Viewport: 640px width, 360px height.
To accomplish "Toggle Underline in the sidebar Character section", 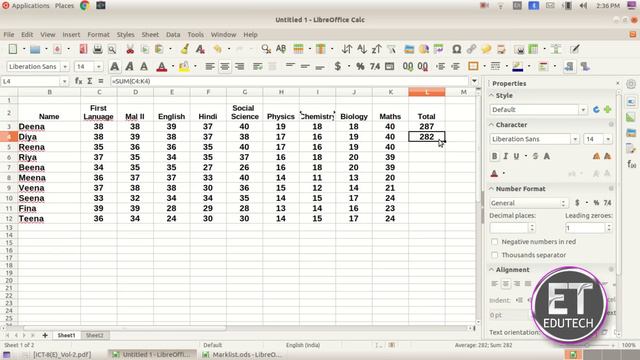I will tap(516, 156).
